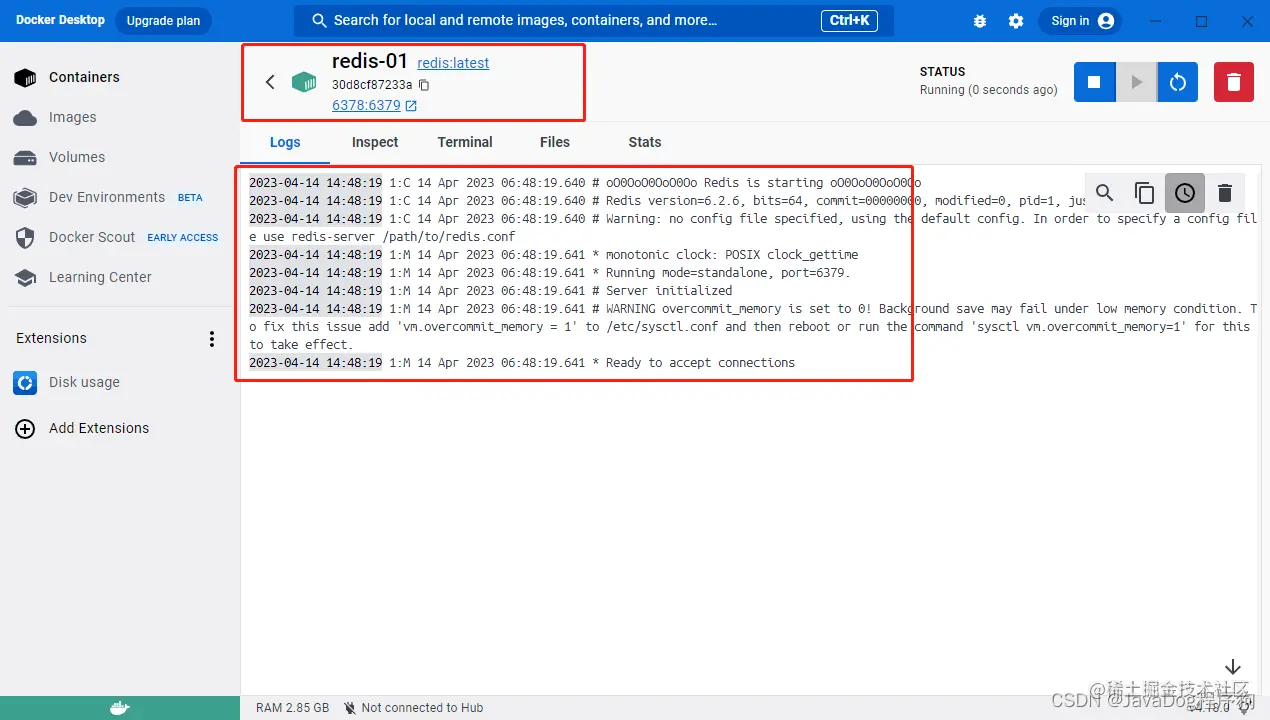Click the Ctrl+K shortcut badge

tap(850, 20)
